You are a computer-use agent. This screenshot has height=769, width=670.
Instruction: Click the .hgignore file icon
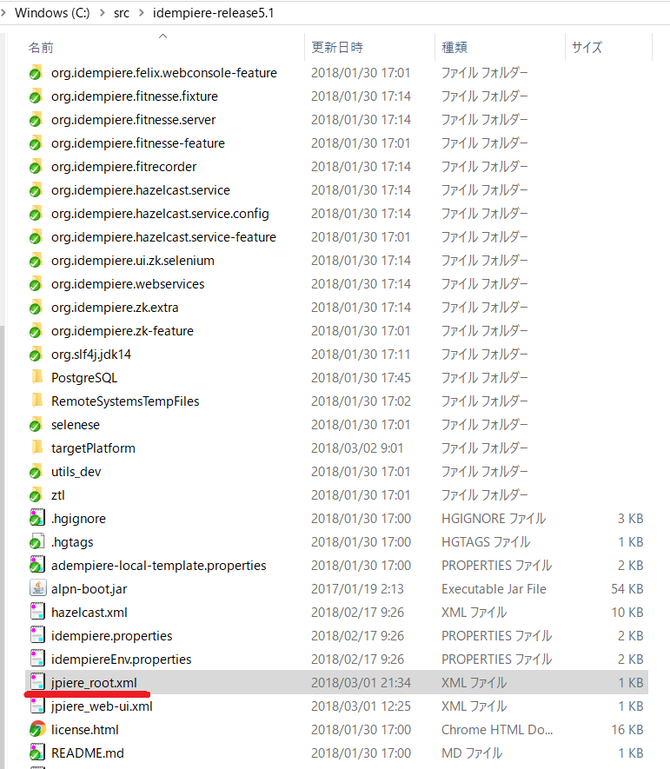pos(37,518)
